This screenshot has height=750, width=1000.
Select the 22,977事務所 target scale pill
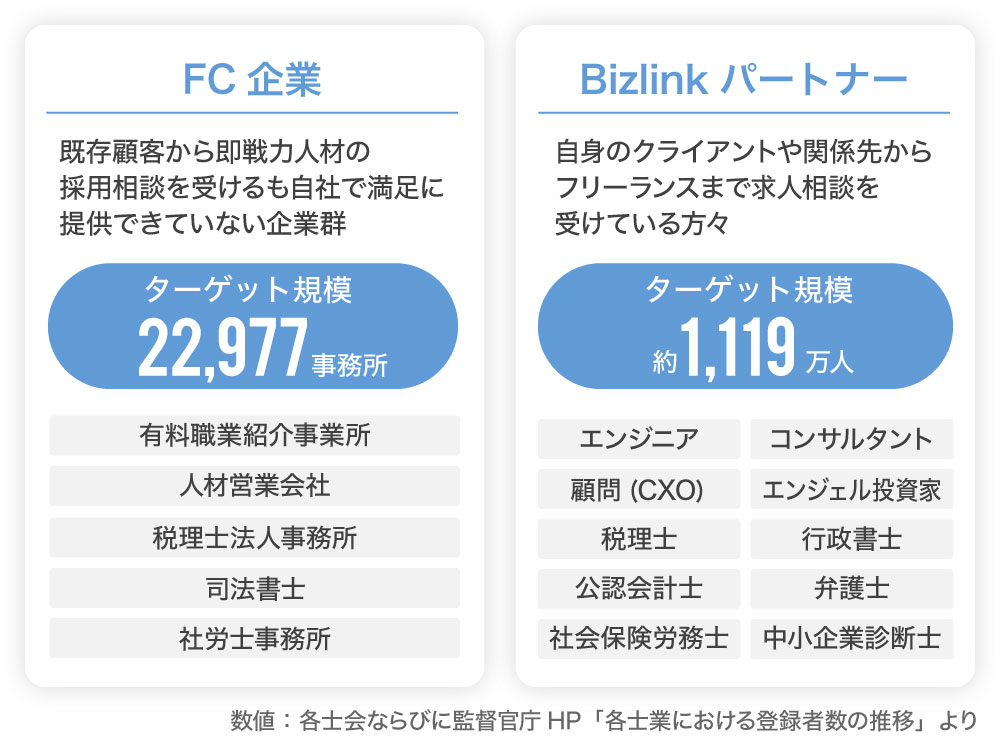point(253,326)
